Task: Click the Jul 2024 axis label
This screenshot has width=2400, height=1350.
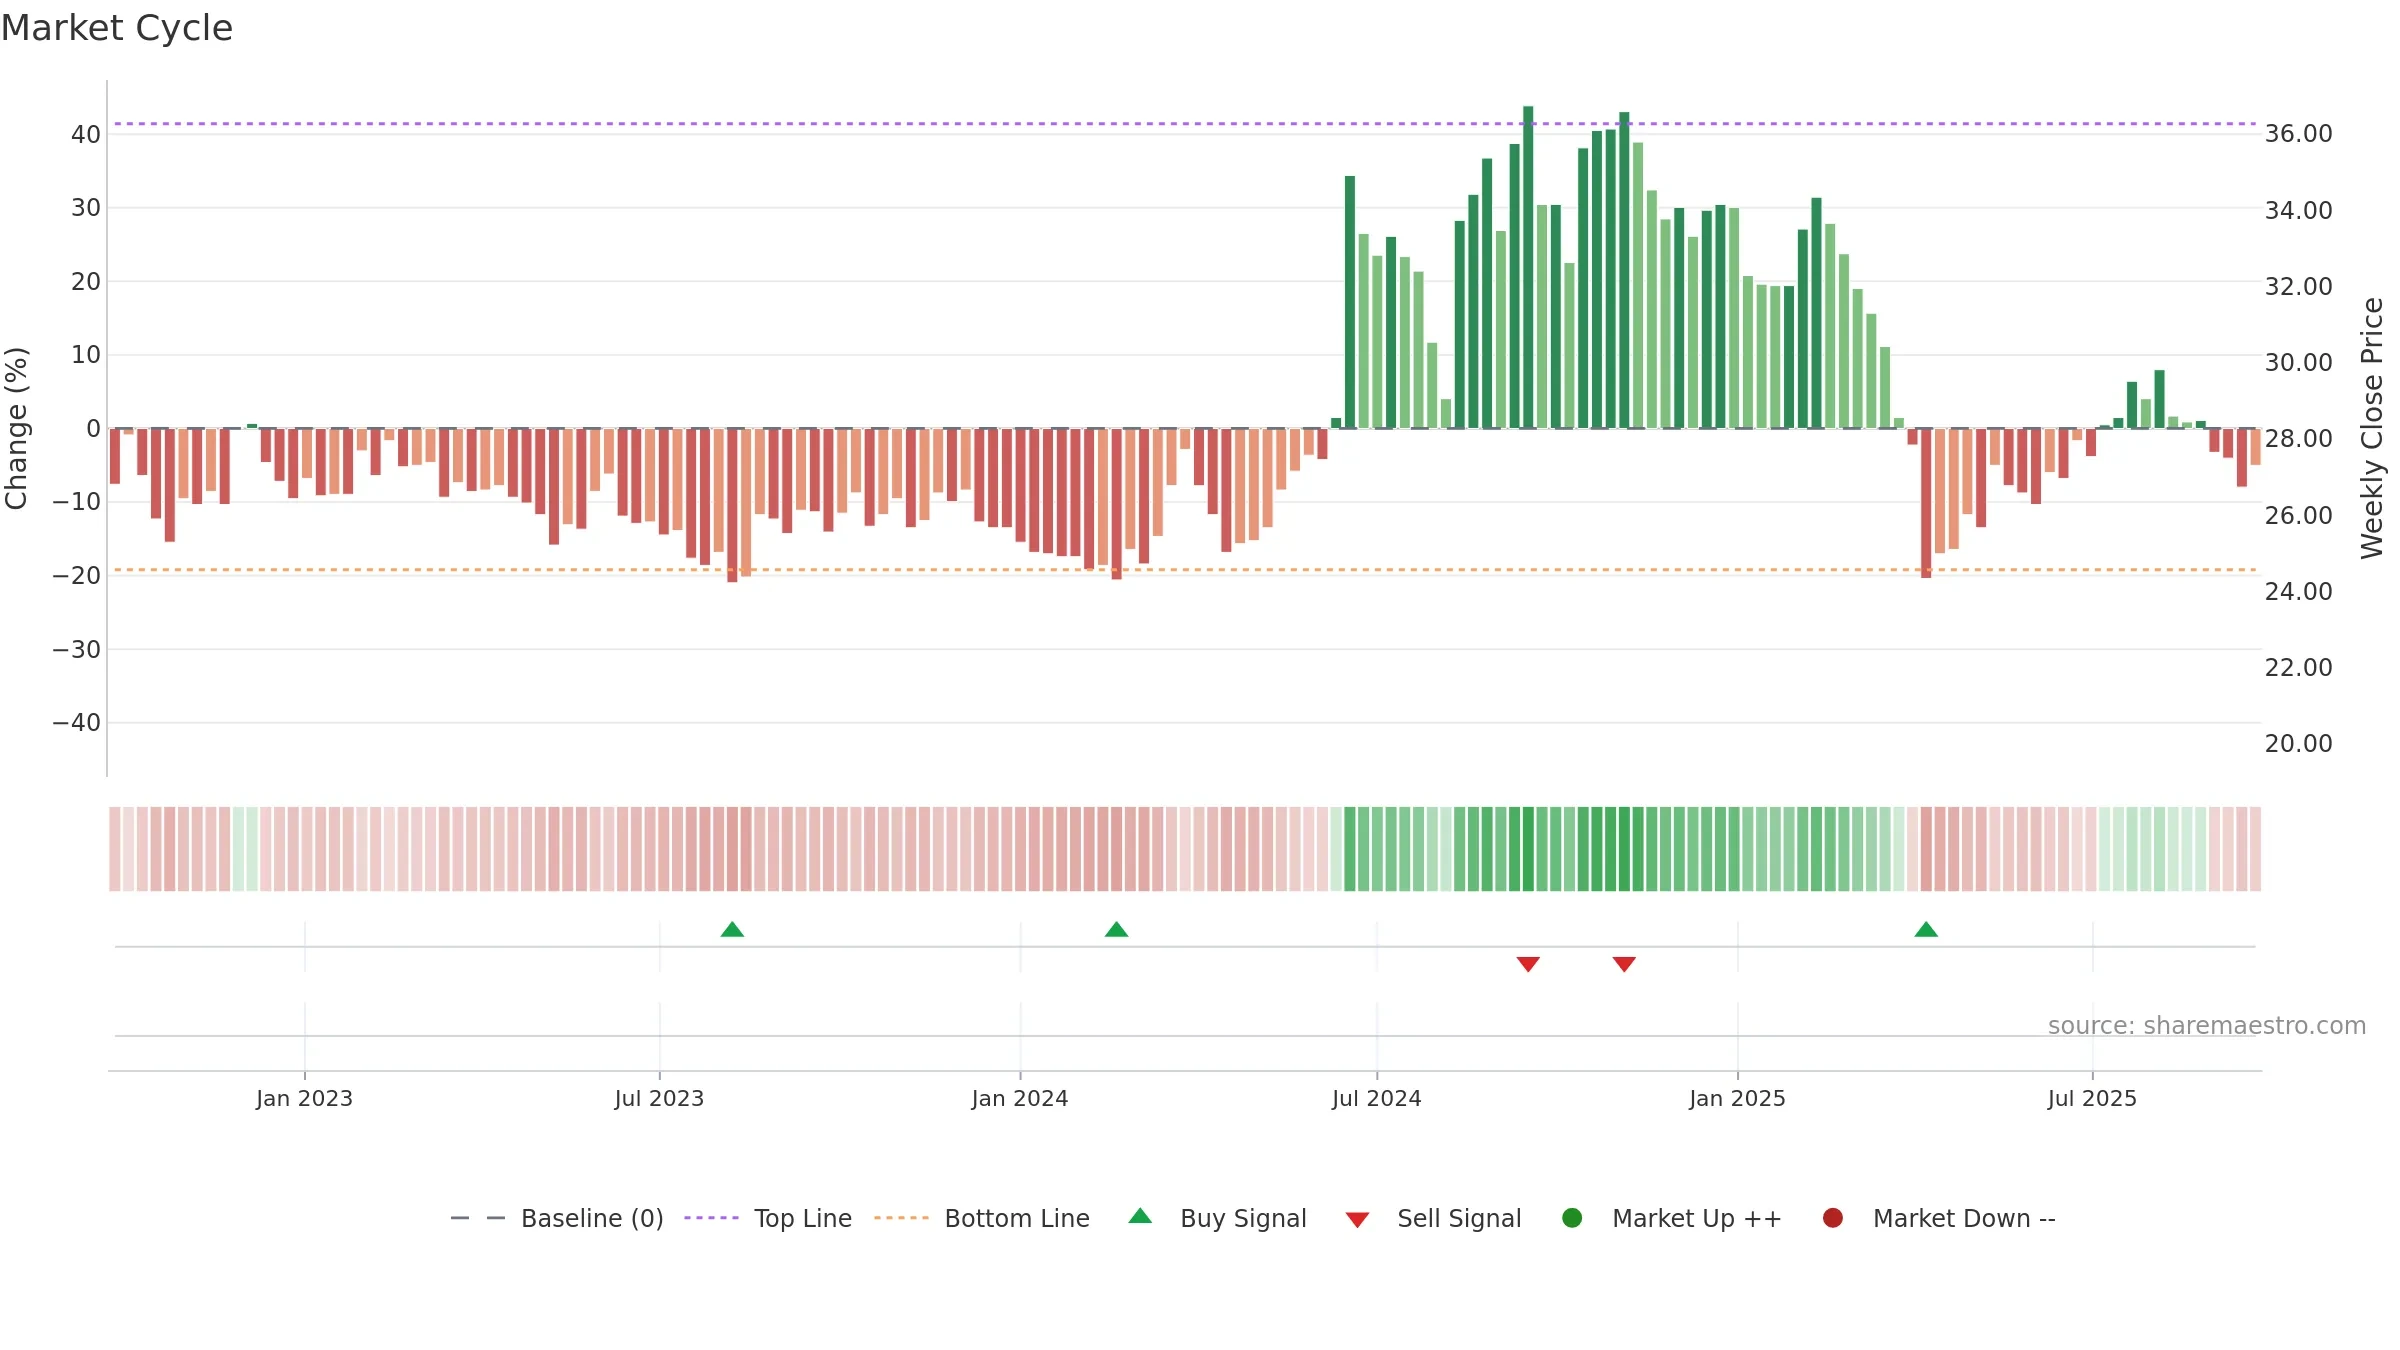Action: tap(1377, 1098)
